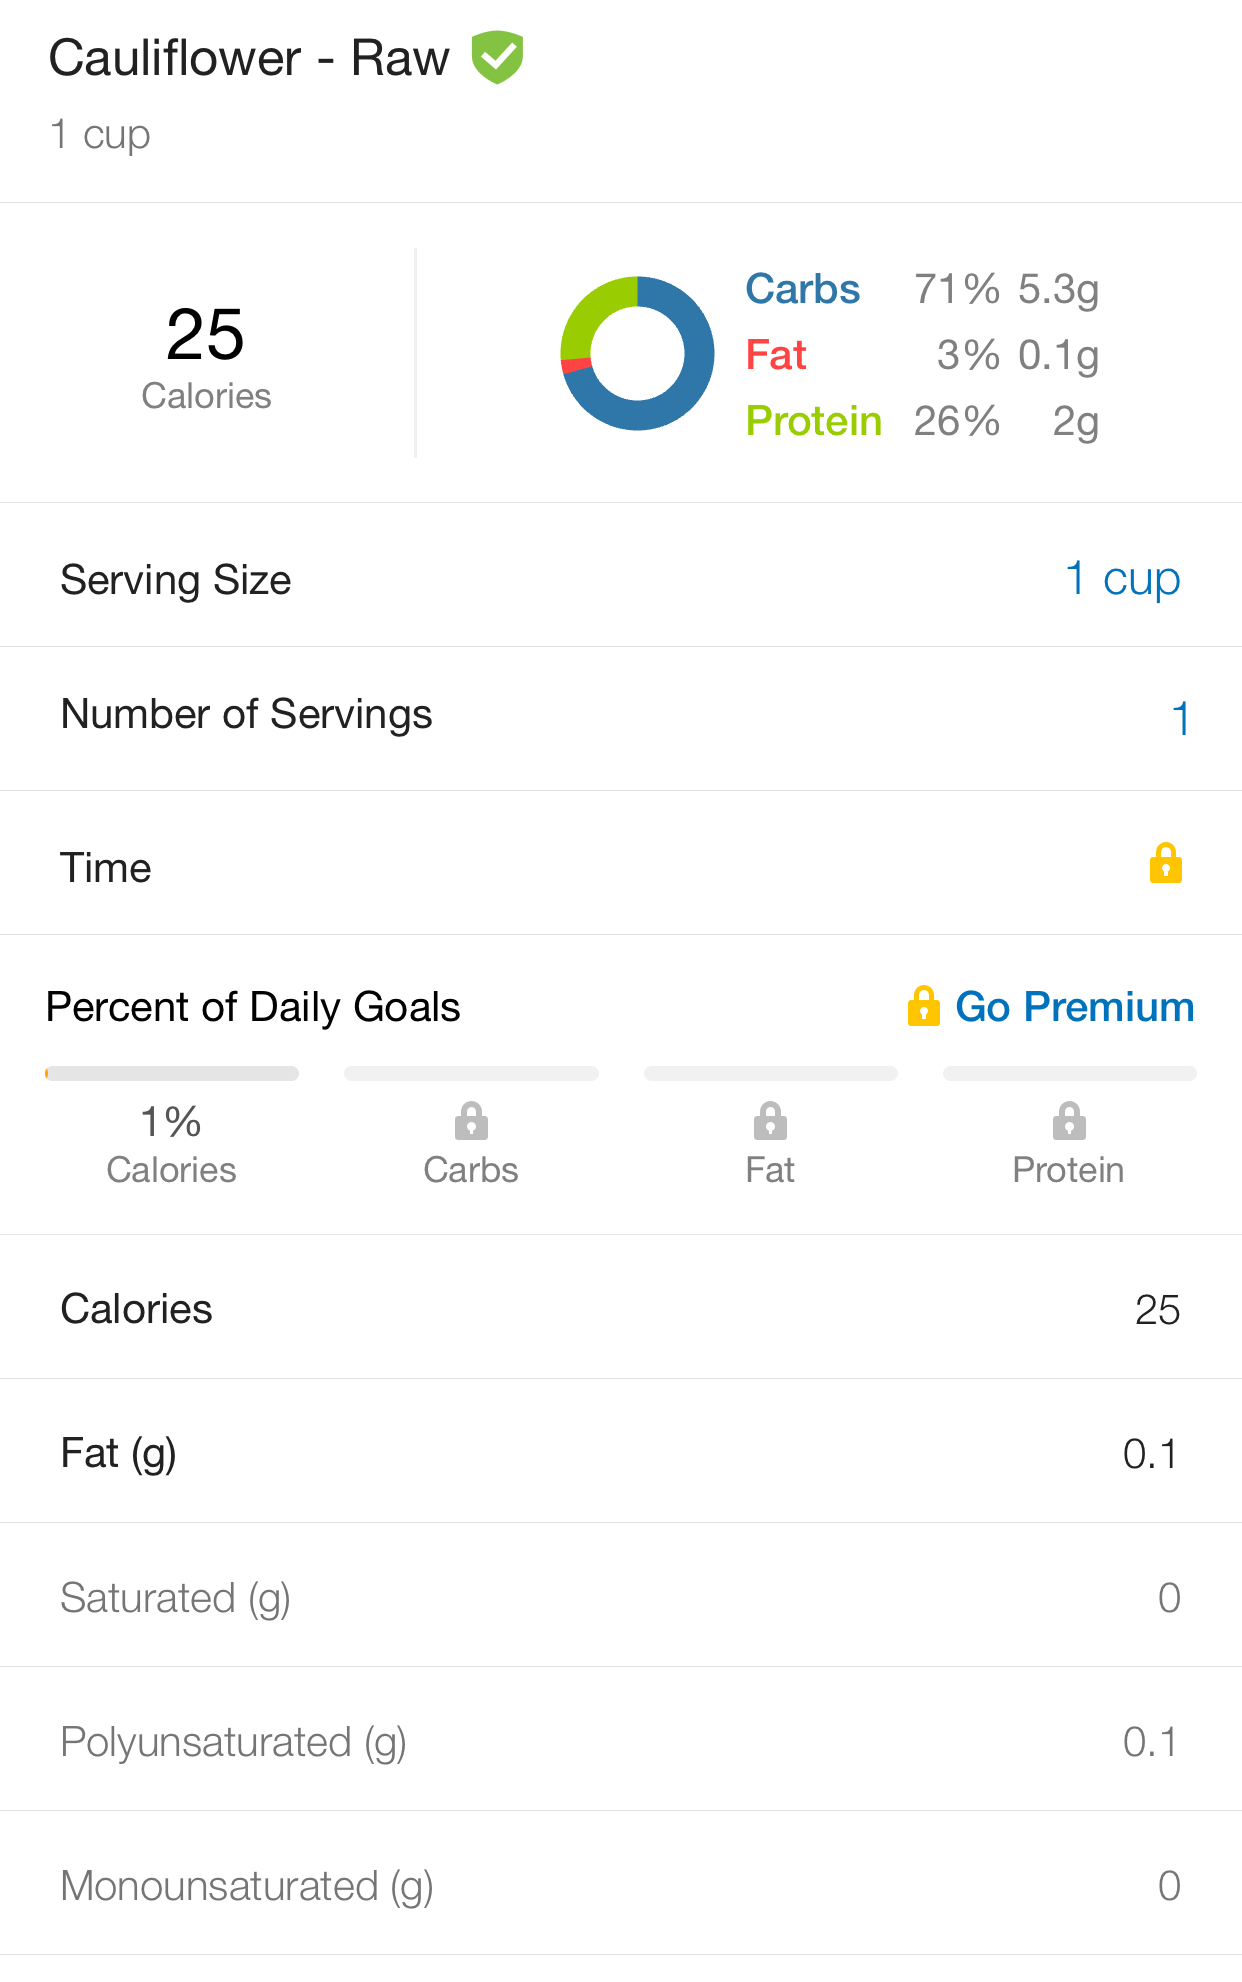The height and width of the screenshot is (1982, 1242).
Task: Tap the Calories row showing 25
Action: pos(621,1307)
